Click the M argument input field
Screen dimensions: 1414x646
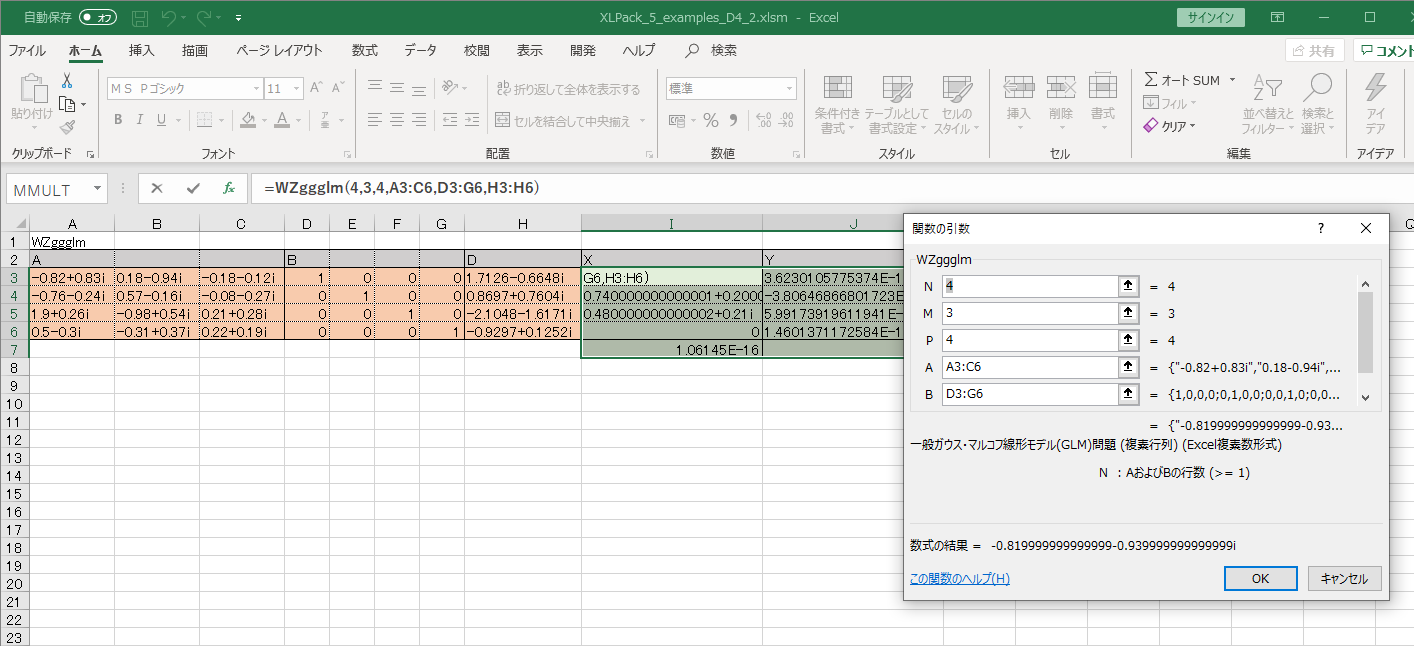(1028, 314)
